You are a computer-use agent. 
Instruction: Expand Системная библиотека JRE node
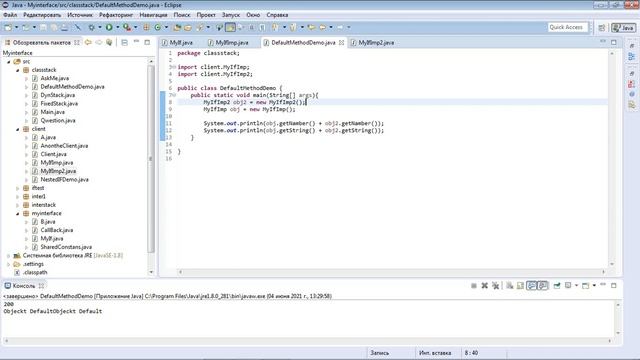pos(9,256)
